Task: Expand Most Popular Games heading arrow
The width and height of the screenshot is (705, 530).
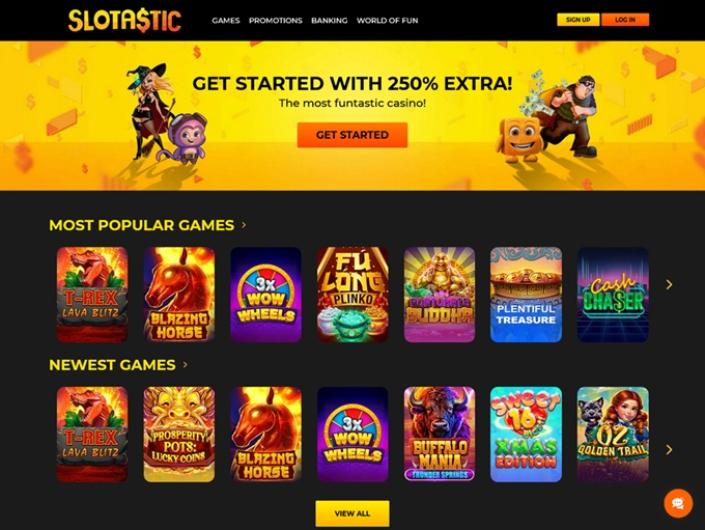Action: coord(244,225)
